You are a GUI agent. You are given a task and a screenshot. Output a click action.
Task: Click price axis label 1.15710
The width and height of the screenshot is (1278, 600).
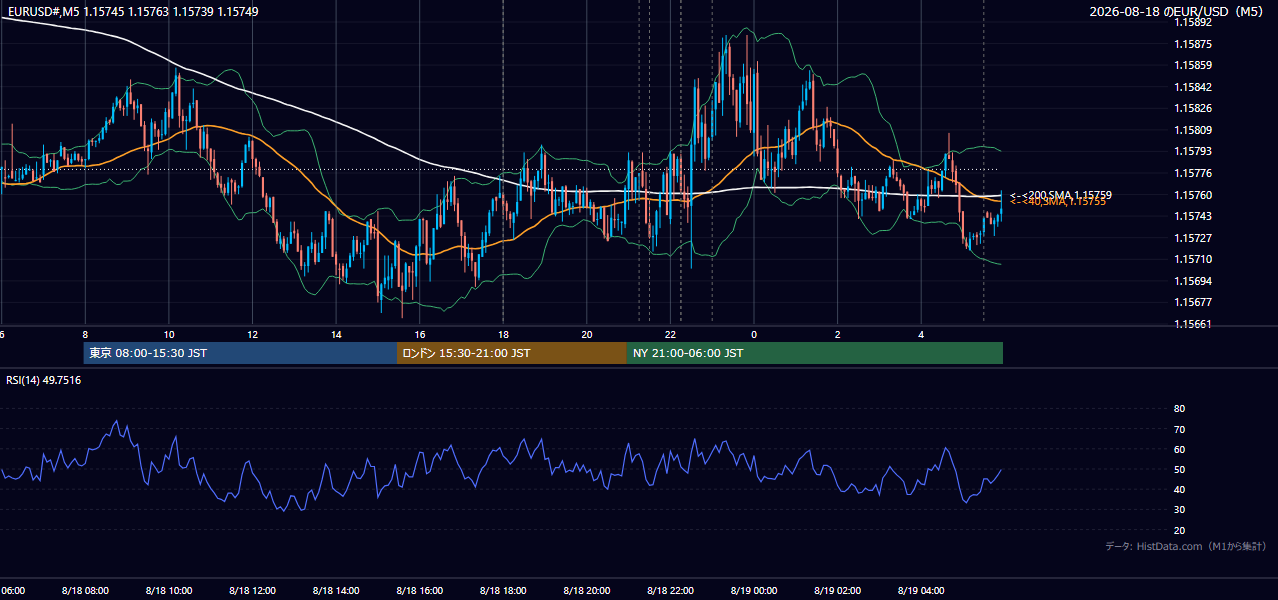(x=1194, y=259)
